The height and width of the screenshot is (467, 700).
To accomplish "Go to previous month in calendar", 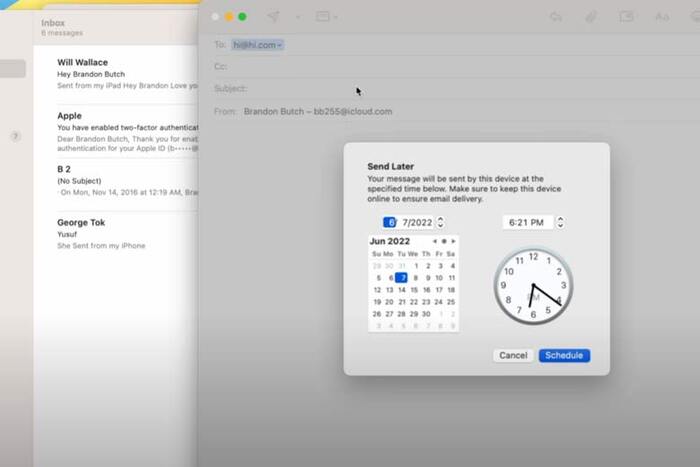I will (x=434, y=241).
